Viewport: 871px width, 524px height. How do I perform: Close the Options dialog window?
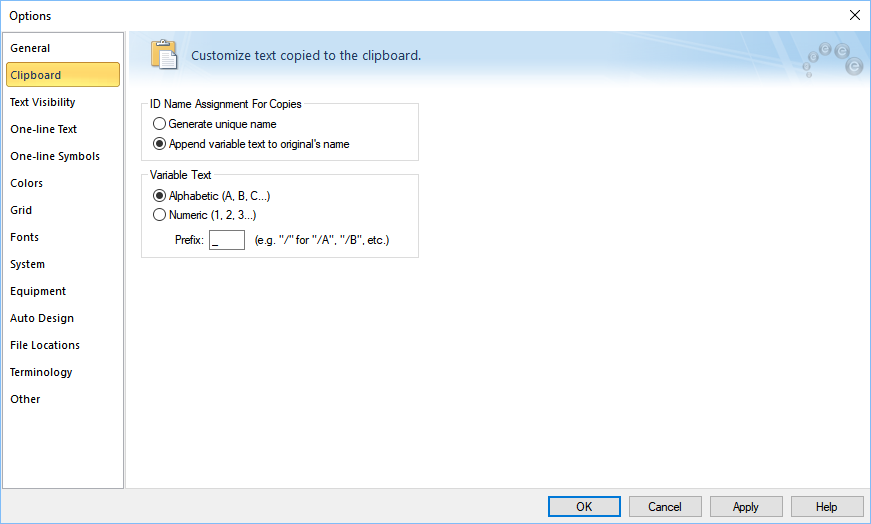click(x=854, y=15)
